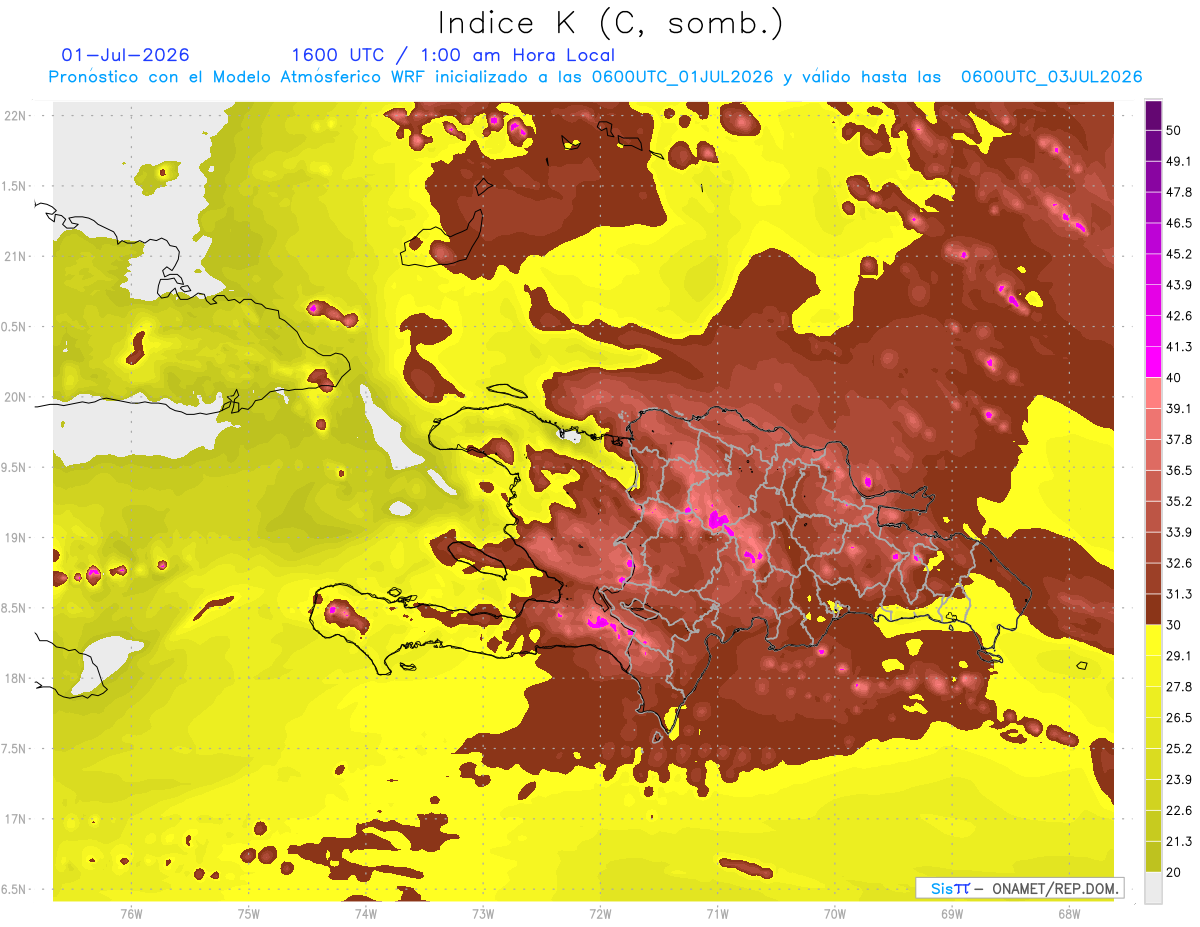Click the '18N' latitude axis label

point(16,679)
